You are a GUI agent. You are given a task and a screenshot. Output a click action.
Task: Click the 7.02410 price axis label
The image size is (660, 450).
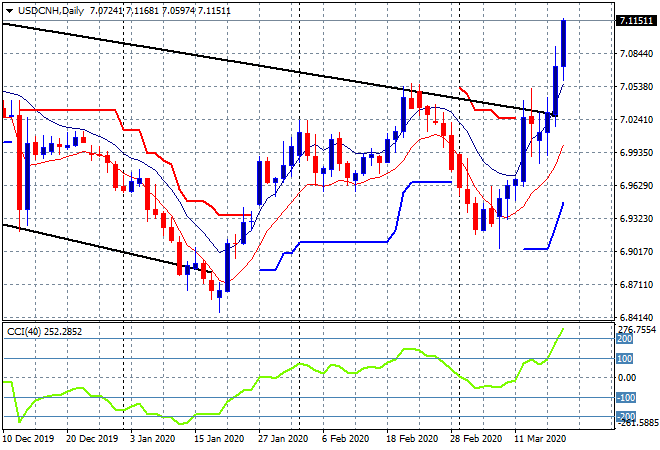pos(636,120)
